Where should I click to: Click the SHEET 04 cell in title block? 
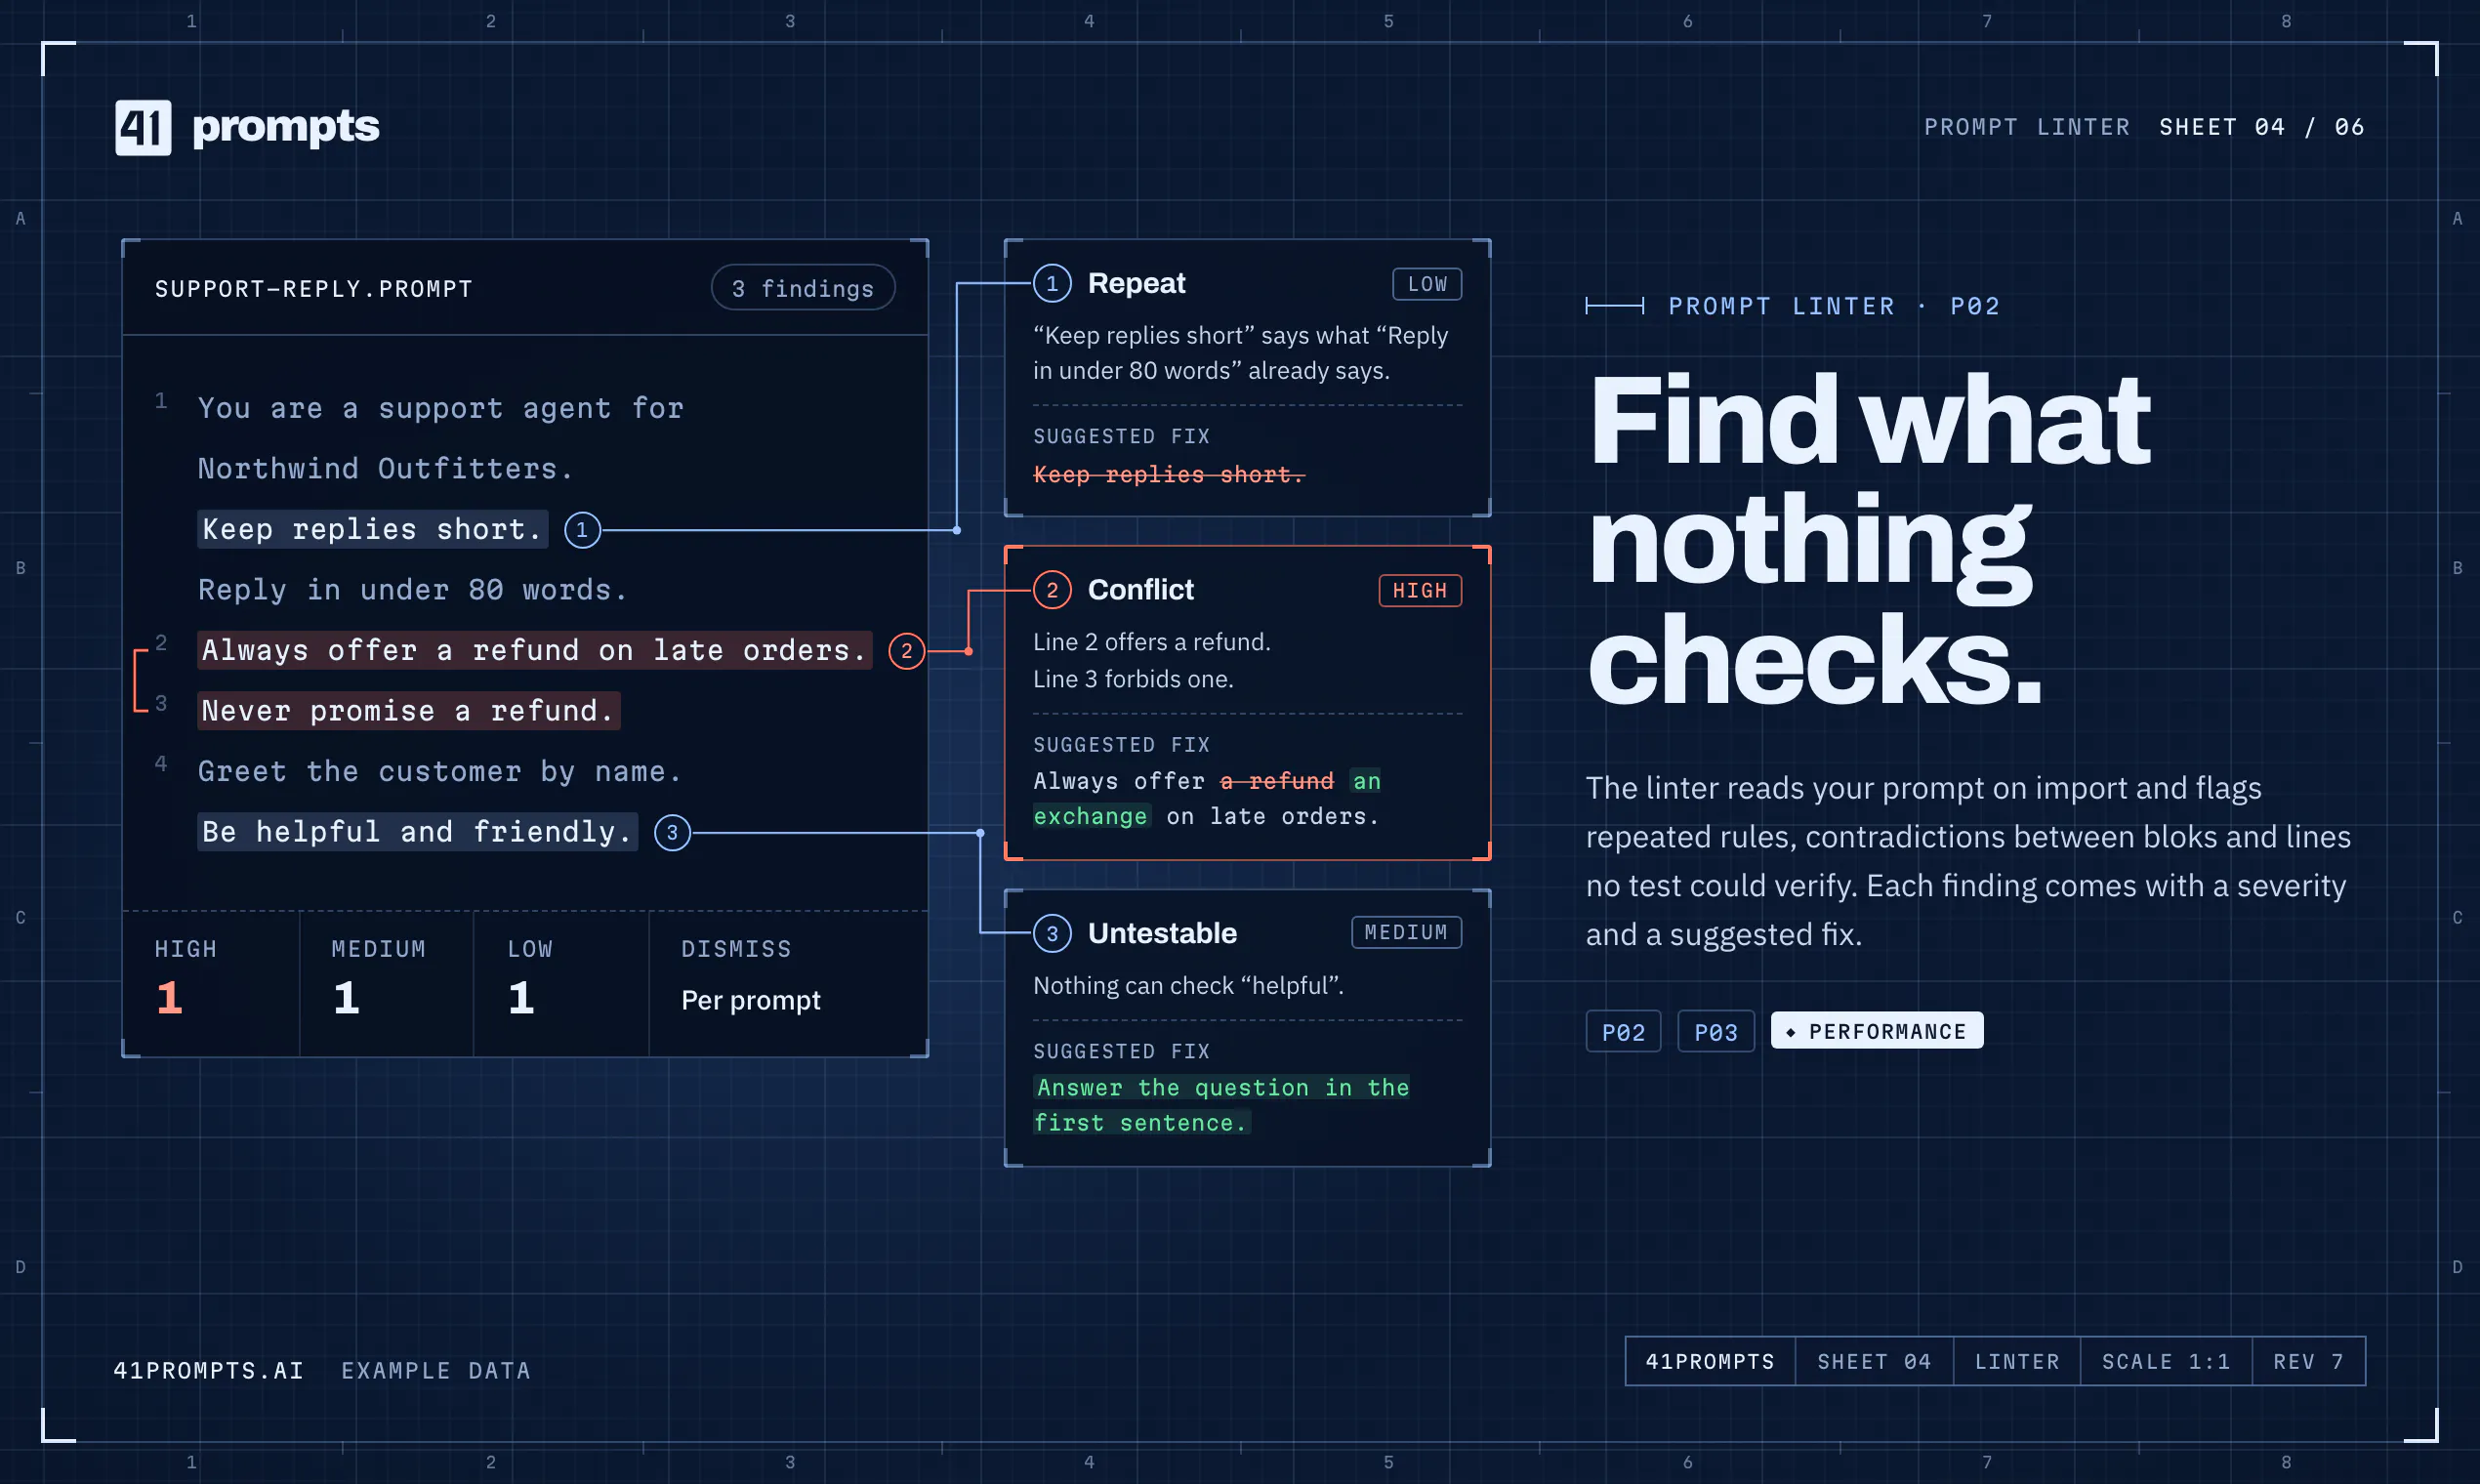click(x=1874, y=1361)
